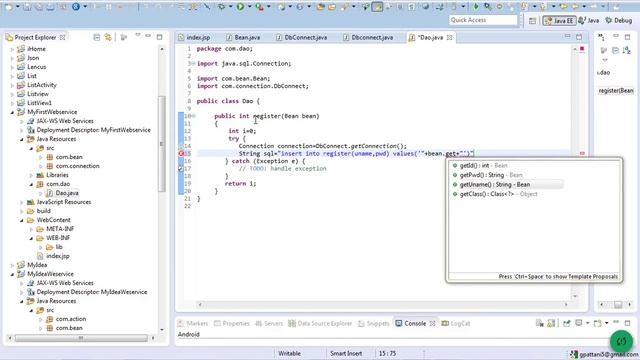Collapse the register method fold at line 10
This screenshot has height=360, width=640.
click(194, 116)
